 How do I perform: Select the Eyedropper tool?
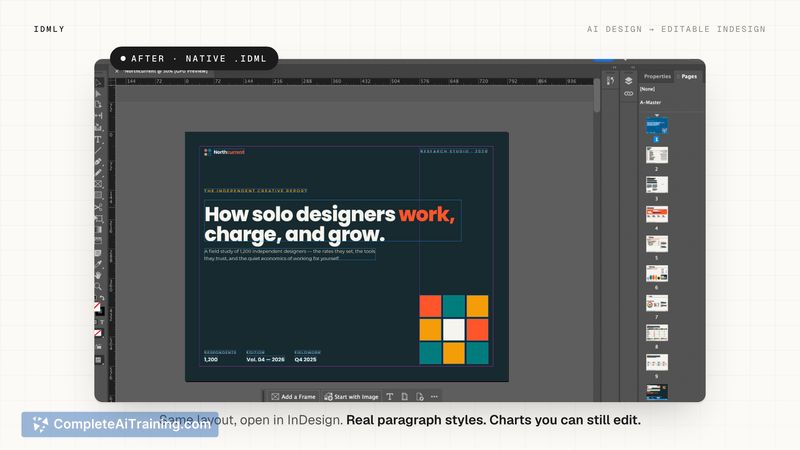click(98, 264)
